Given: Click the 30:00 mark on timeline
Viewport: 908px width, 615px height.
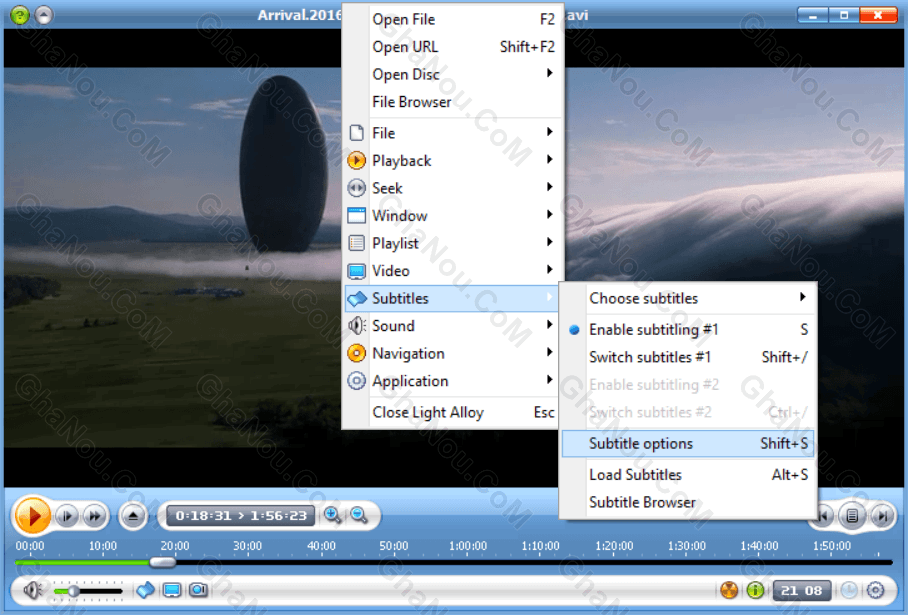Looking at the screenshot, I should pos(248,546).
